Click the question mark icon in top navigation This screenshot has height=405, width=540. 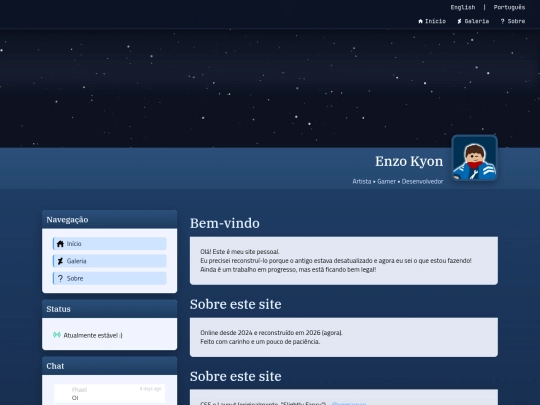click(502, 21)
